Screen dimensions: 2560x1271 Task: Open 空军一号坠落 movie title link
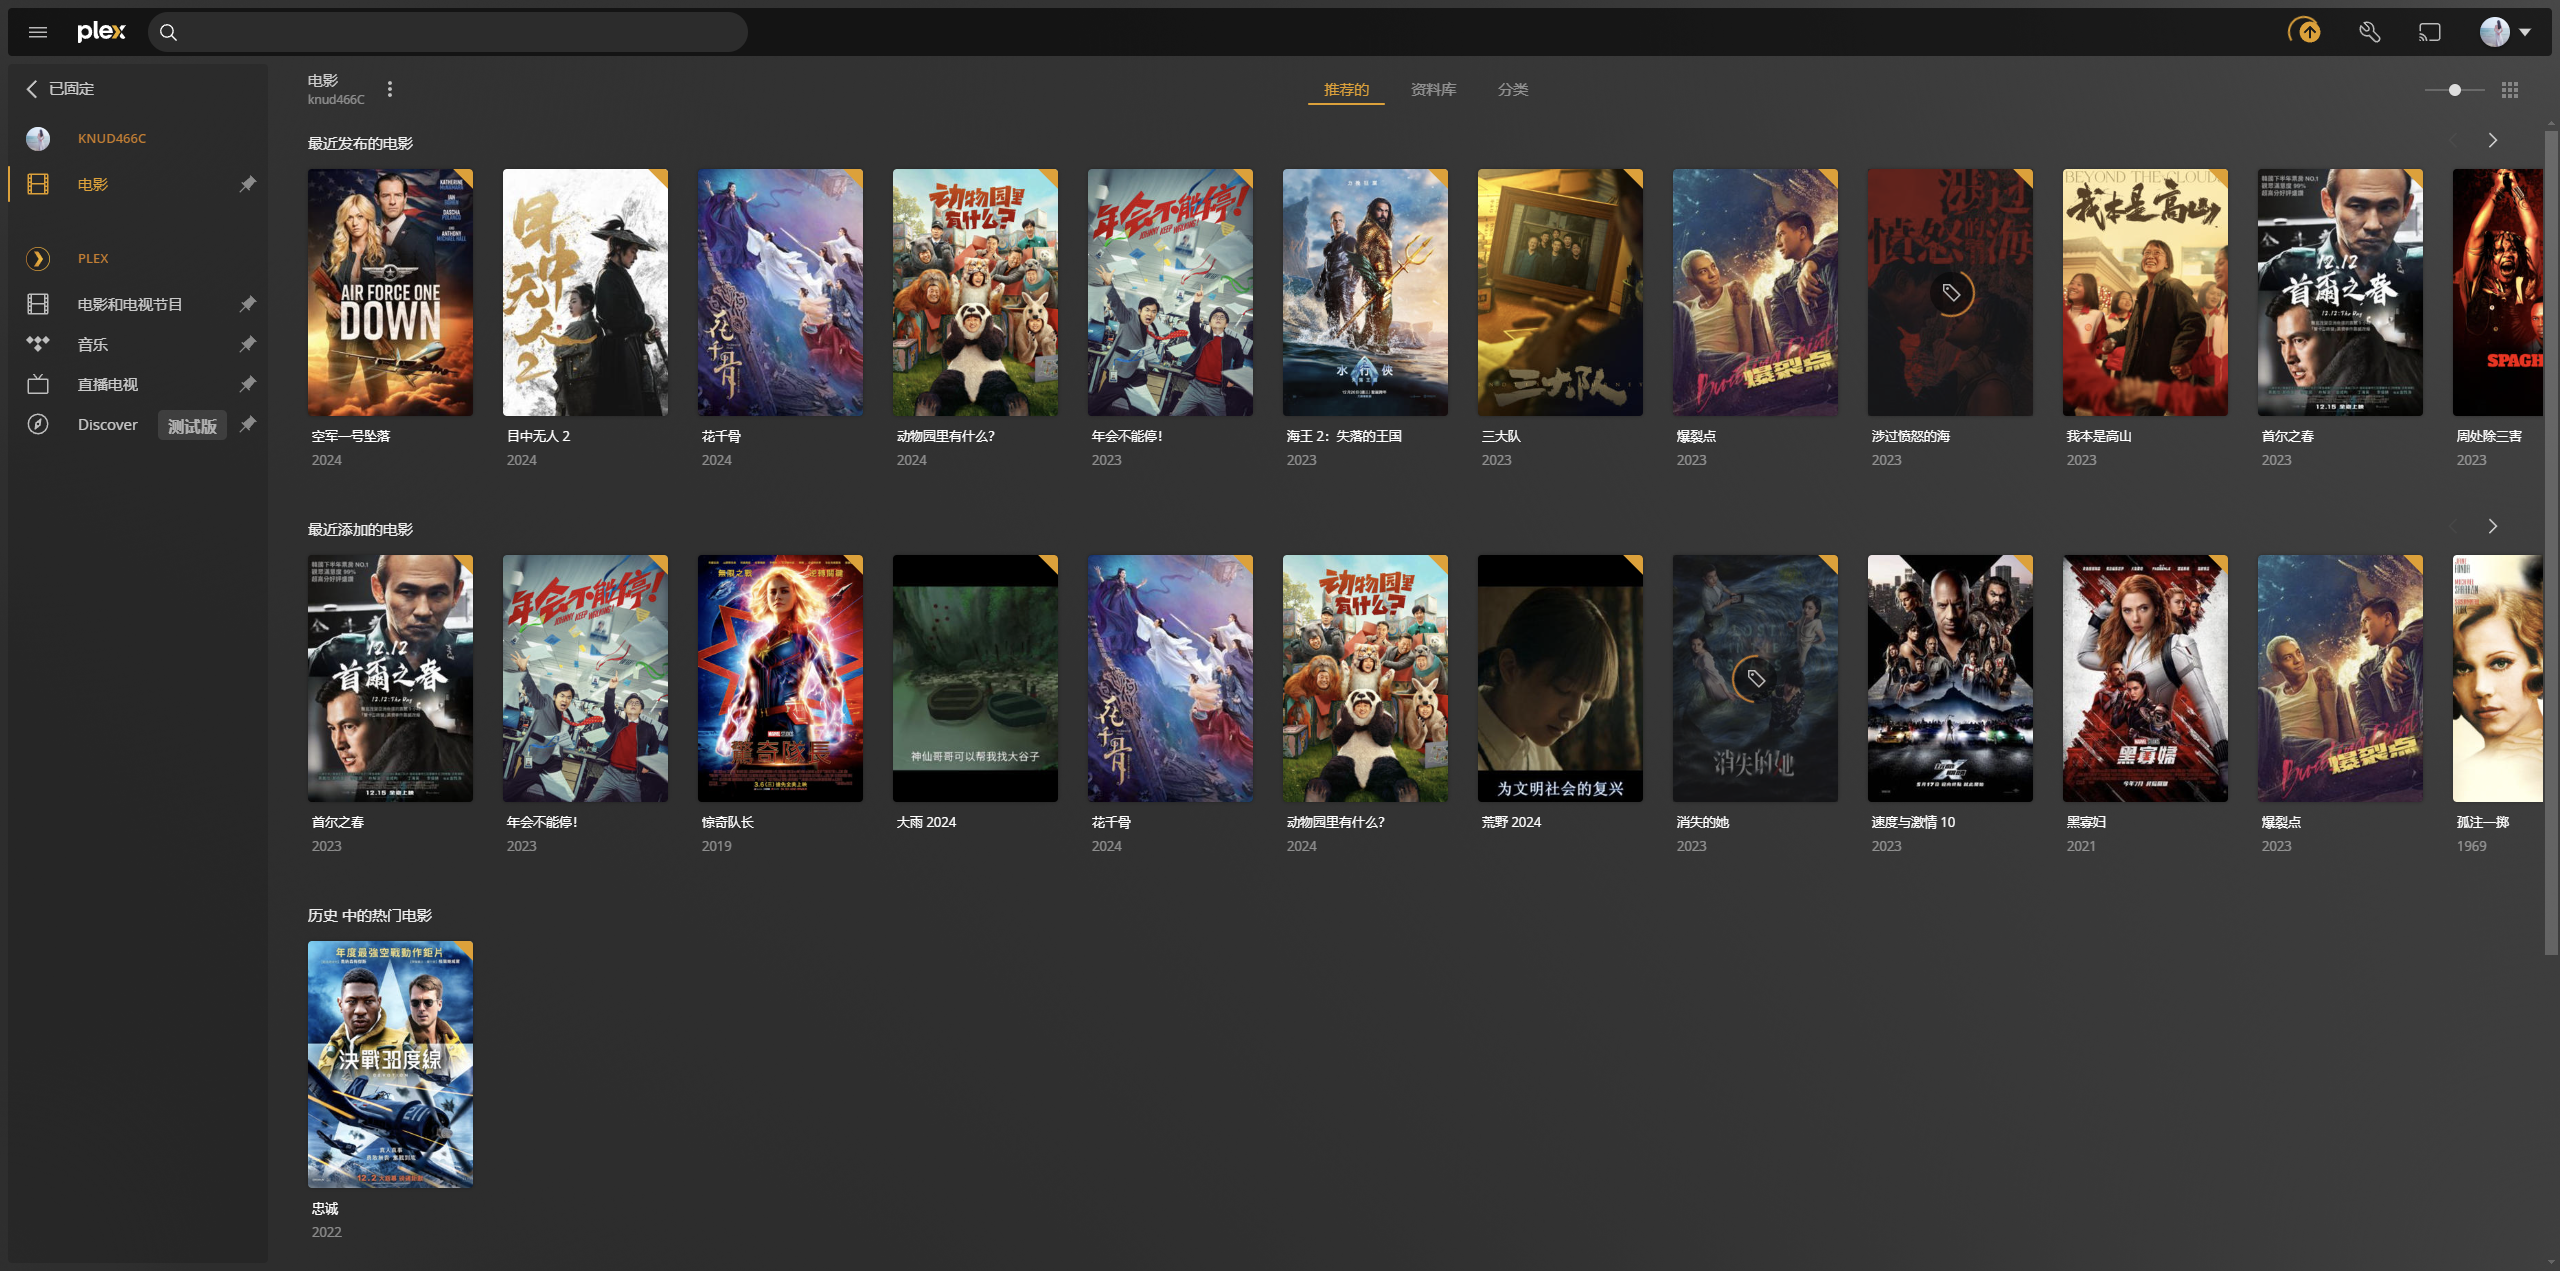(351, 436)
